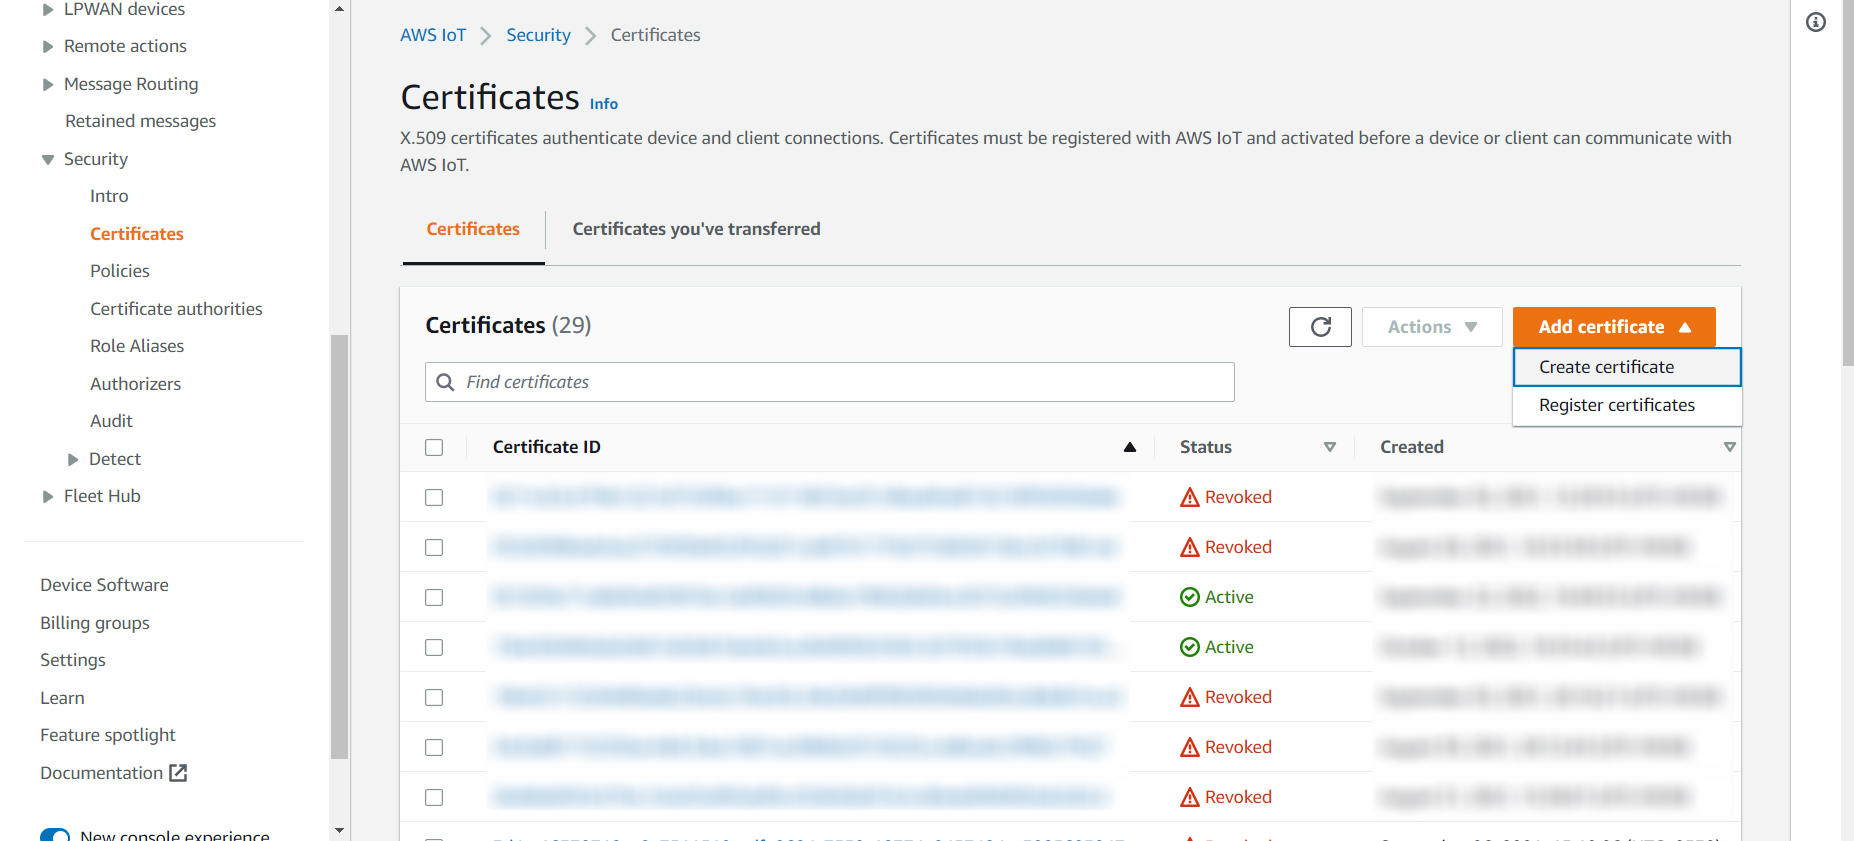Click the info circle icon at top right

pos(1815,22)
